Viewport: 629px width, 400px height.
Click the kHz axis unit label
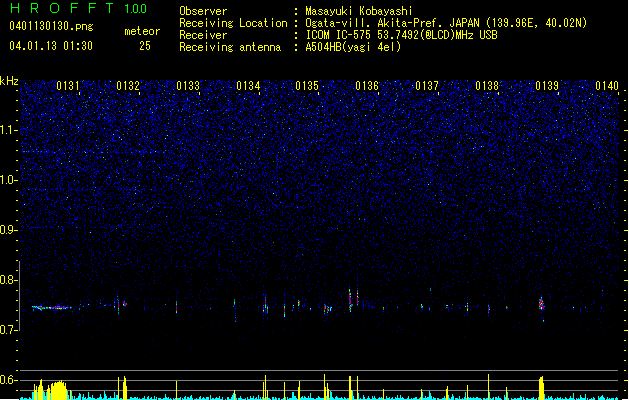(x=9, y=81)
